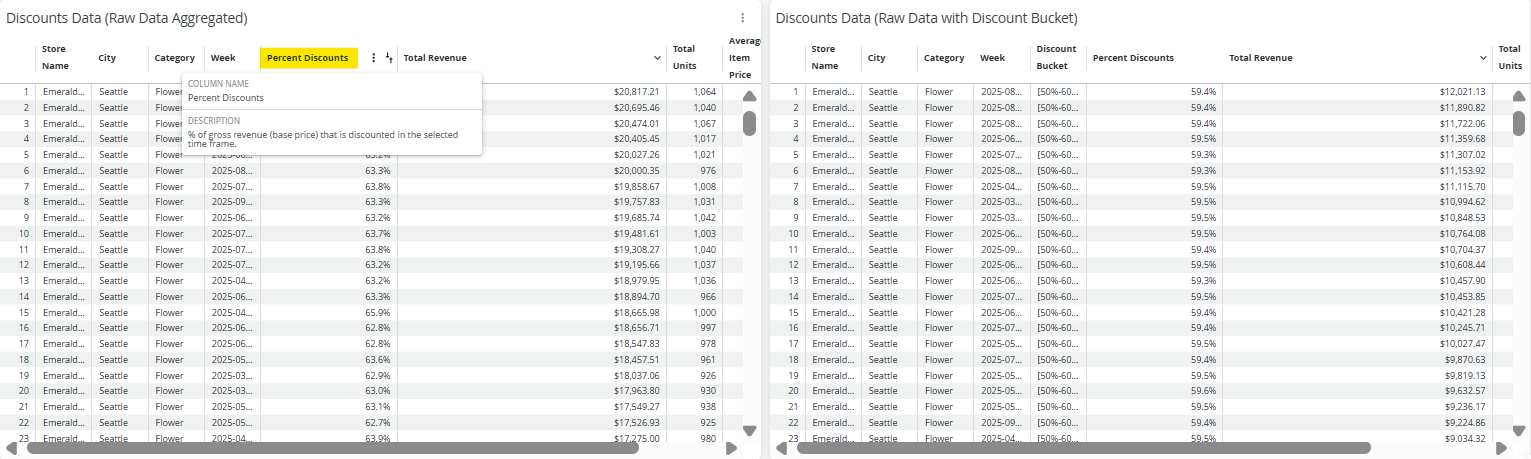The width and height of the screenshot is (1531, 459).
Task: Click the 976 total units cell
Action: (708, 171)
